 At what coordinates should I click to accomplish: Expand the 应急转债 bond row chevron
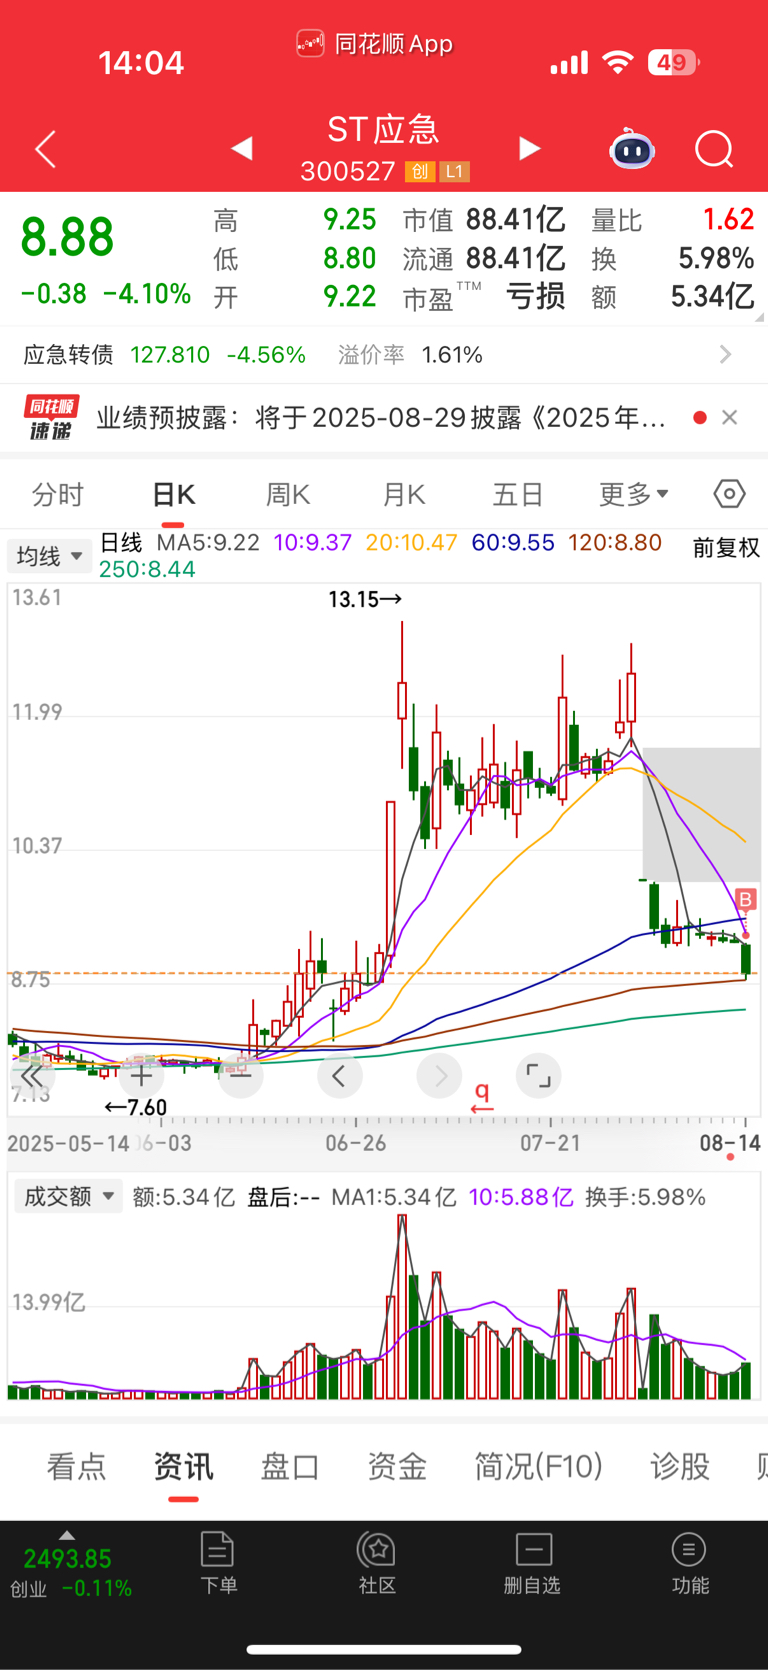coord(725,355)
